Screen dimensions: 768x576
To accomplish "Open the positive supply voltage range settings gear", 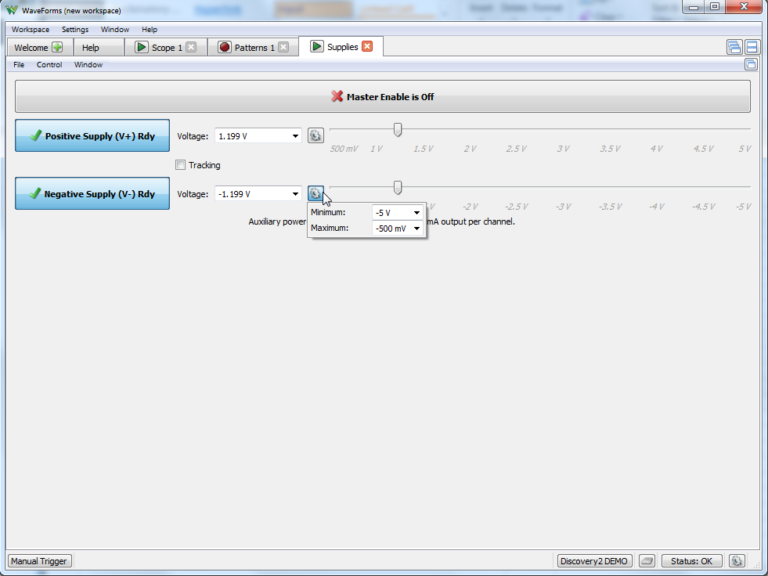I will [x=315, y=136].
